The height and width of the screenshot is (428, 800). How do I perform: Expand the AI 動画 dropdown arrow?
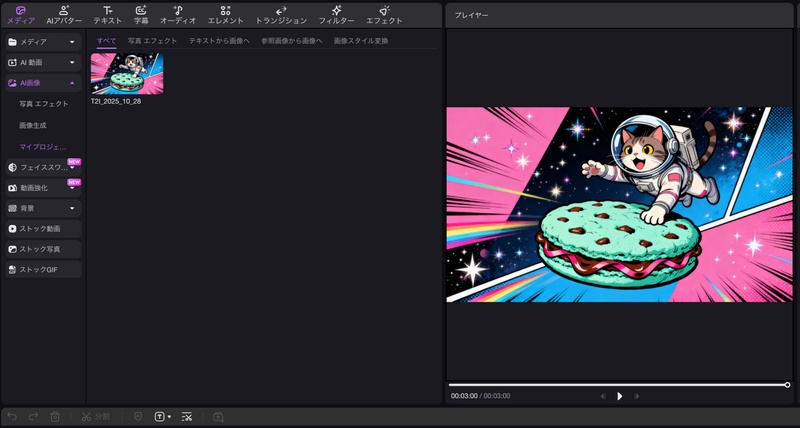click(x=72, y=62)
